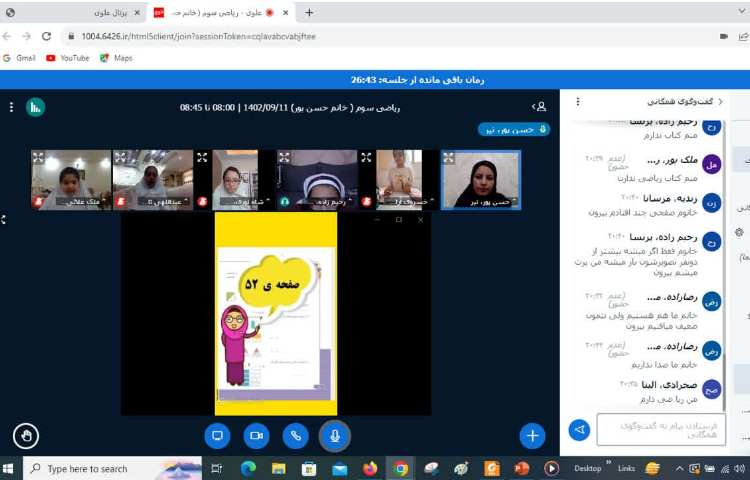Open the Gmail bookmark
Viewport: 750px width, 480px height.
20,58
